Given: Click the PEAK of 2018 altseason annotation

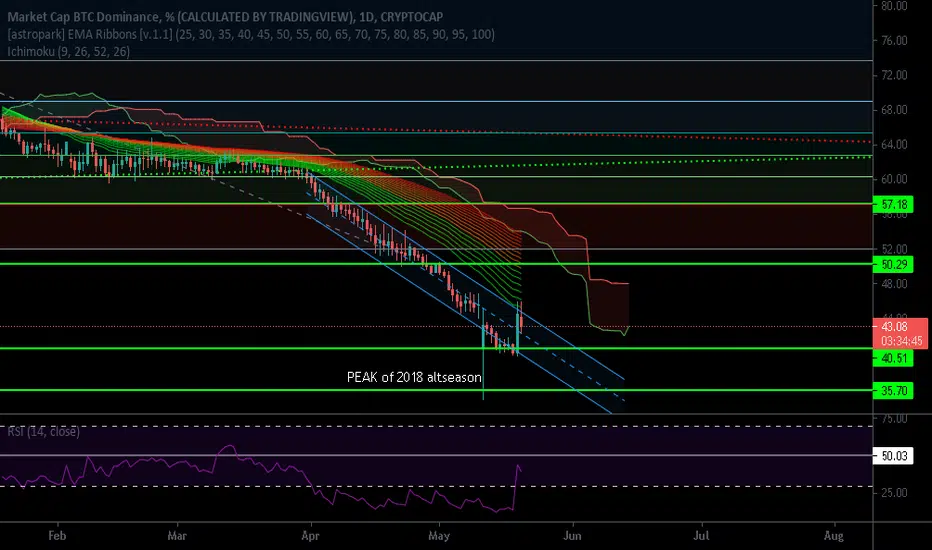Looking at the screenshot, I should coord(414,377).
